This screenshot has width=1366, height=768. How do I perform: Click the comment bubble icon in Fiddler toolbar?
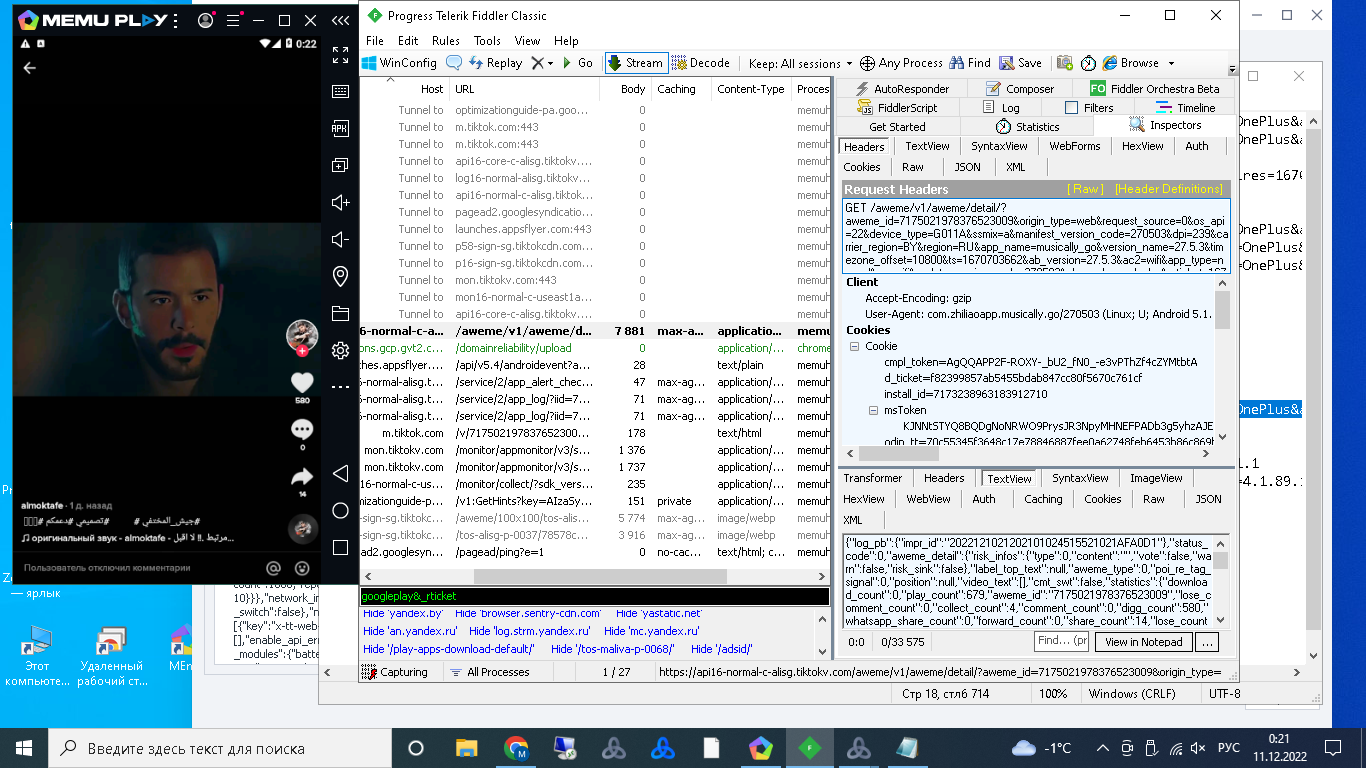click(x=453, y=63)
